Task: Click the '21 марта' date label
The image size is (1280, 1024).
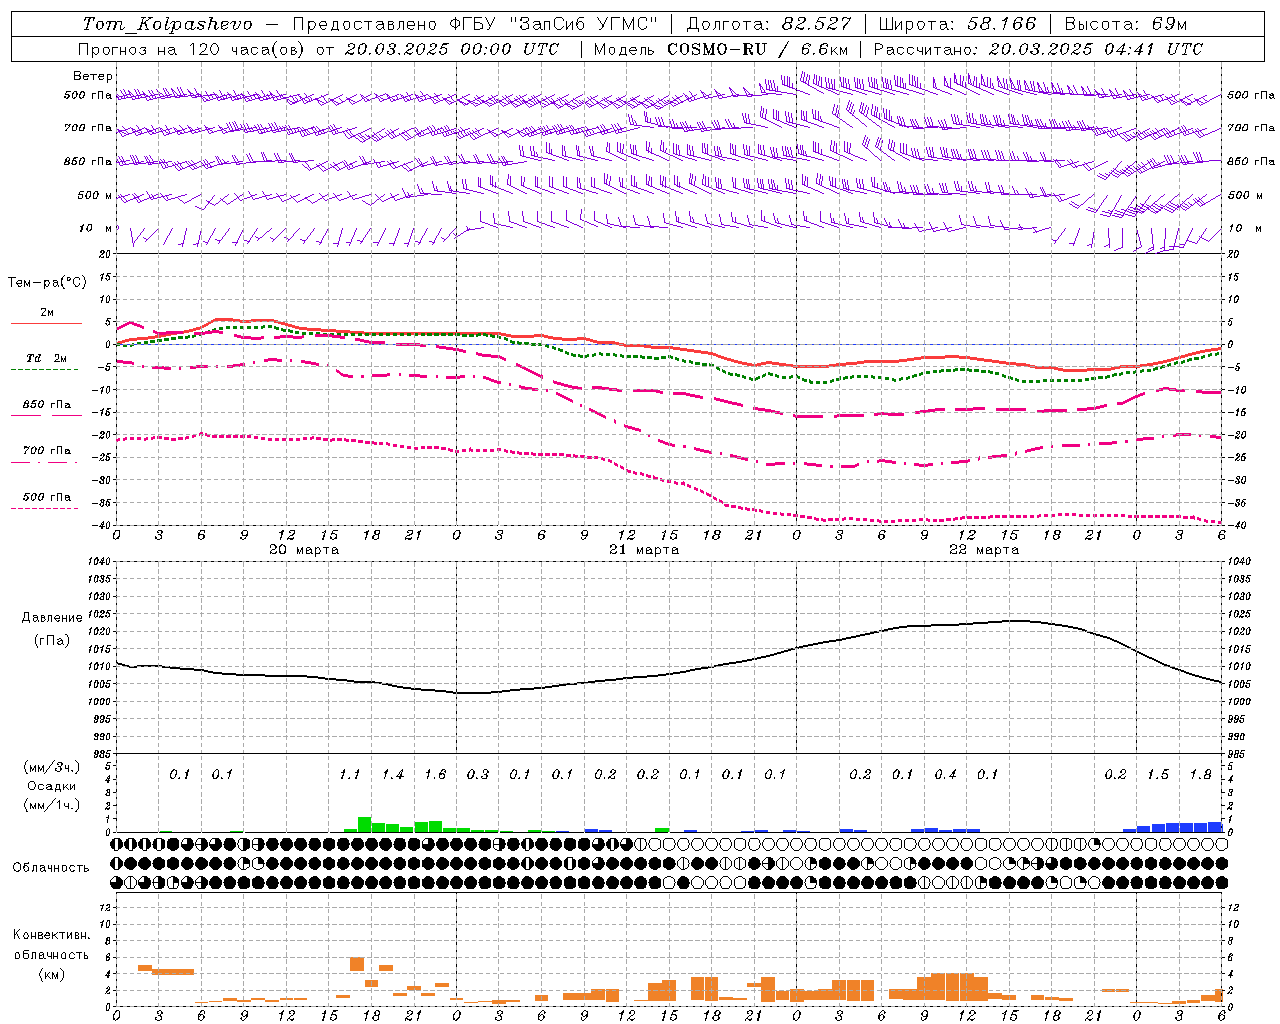Action: 644,550
